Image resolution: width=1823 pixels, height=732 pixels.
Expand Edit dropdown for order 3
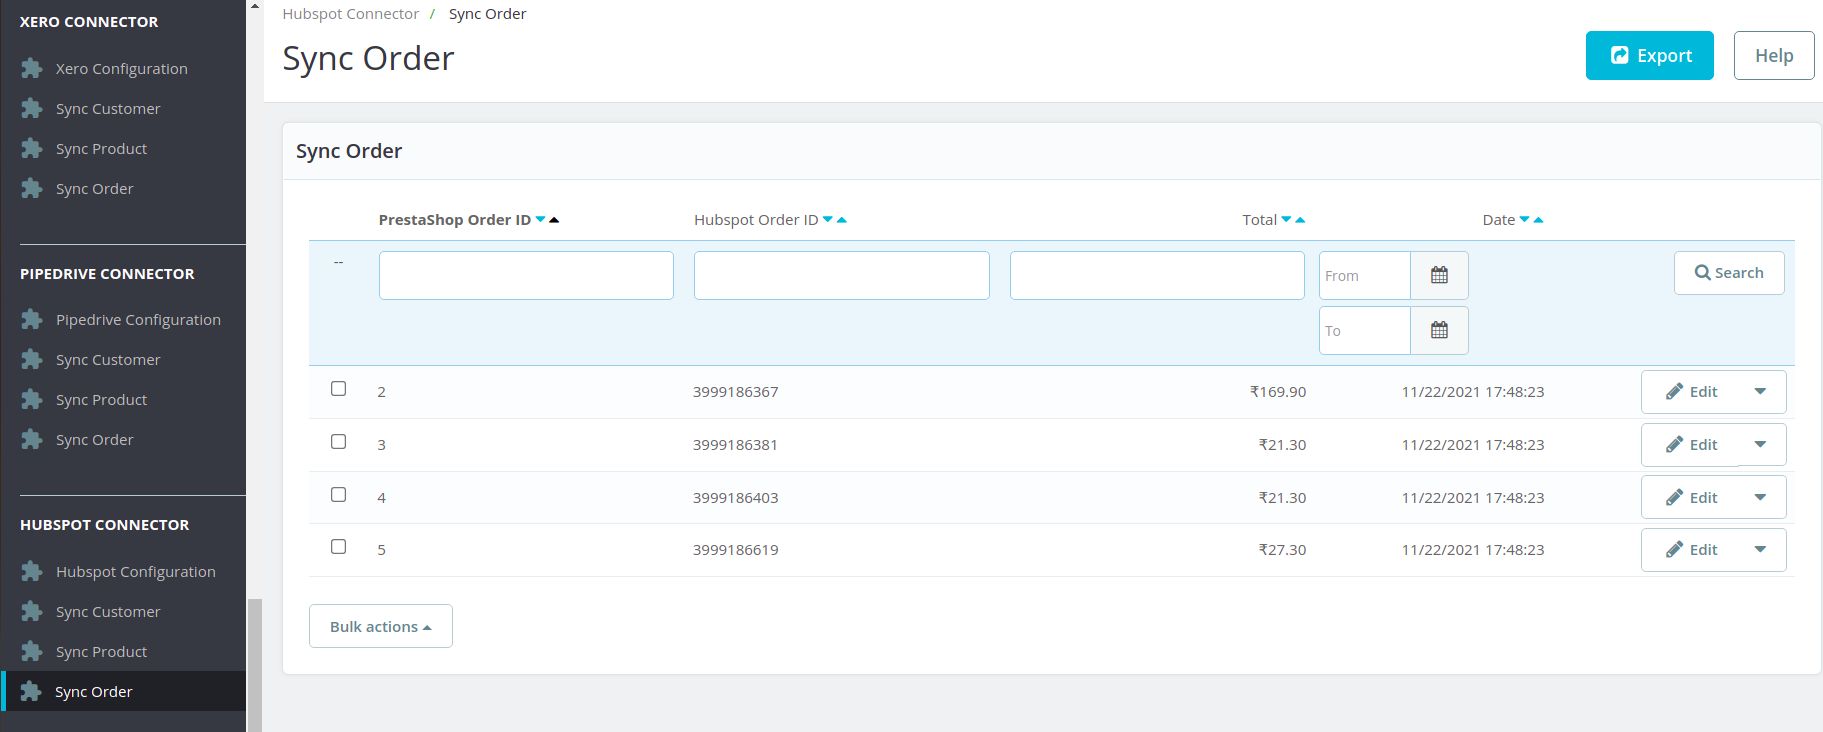1760,445
